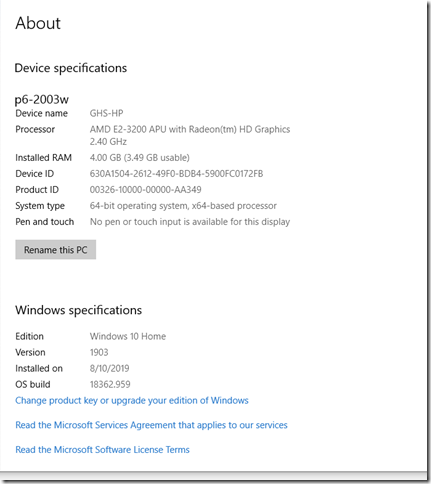Click the OS build 18362.959 value

pyautogui.click(x=110, y=384)
